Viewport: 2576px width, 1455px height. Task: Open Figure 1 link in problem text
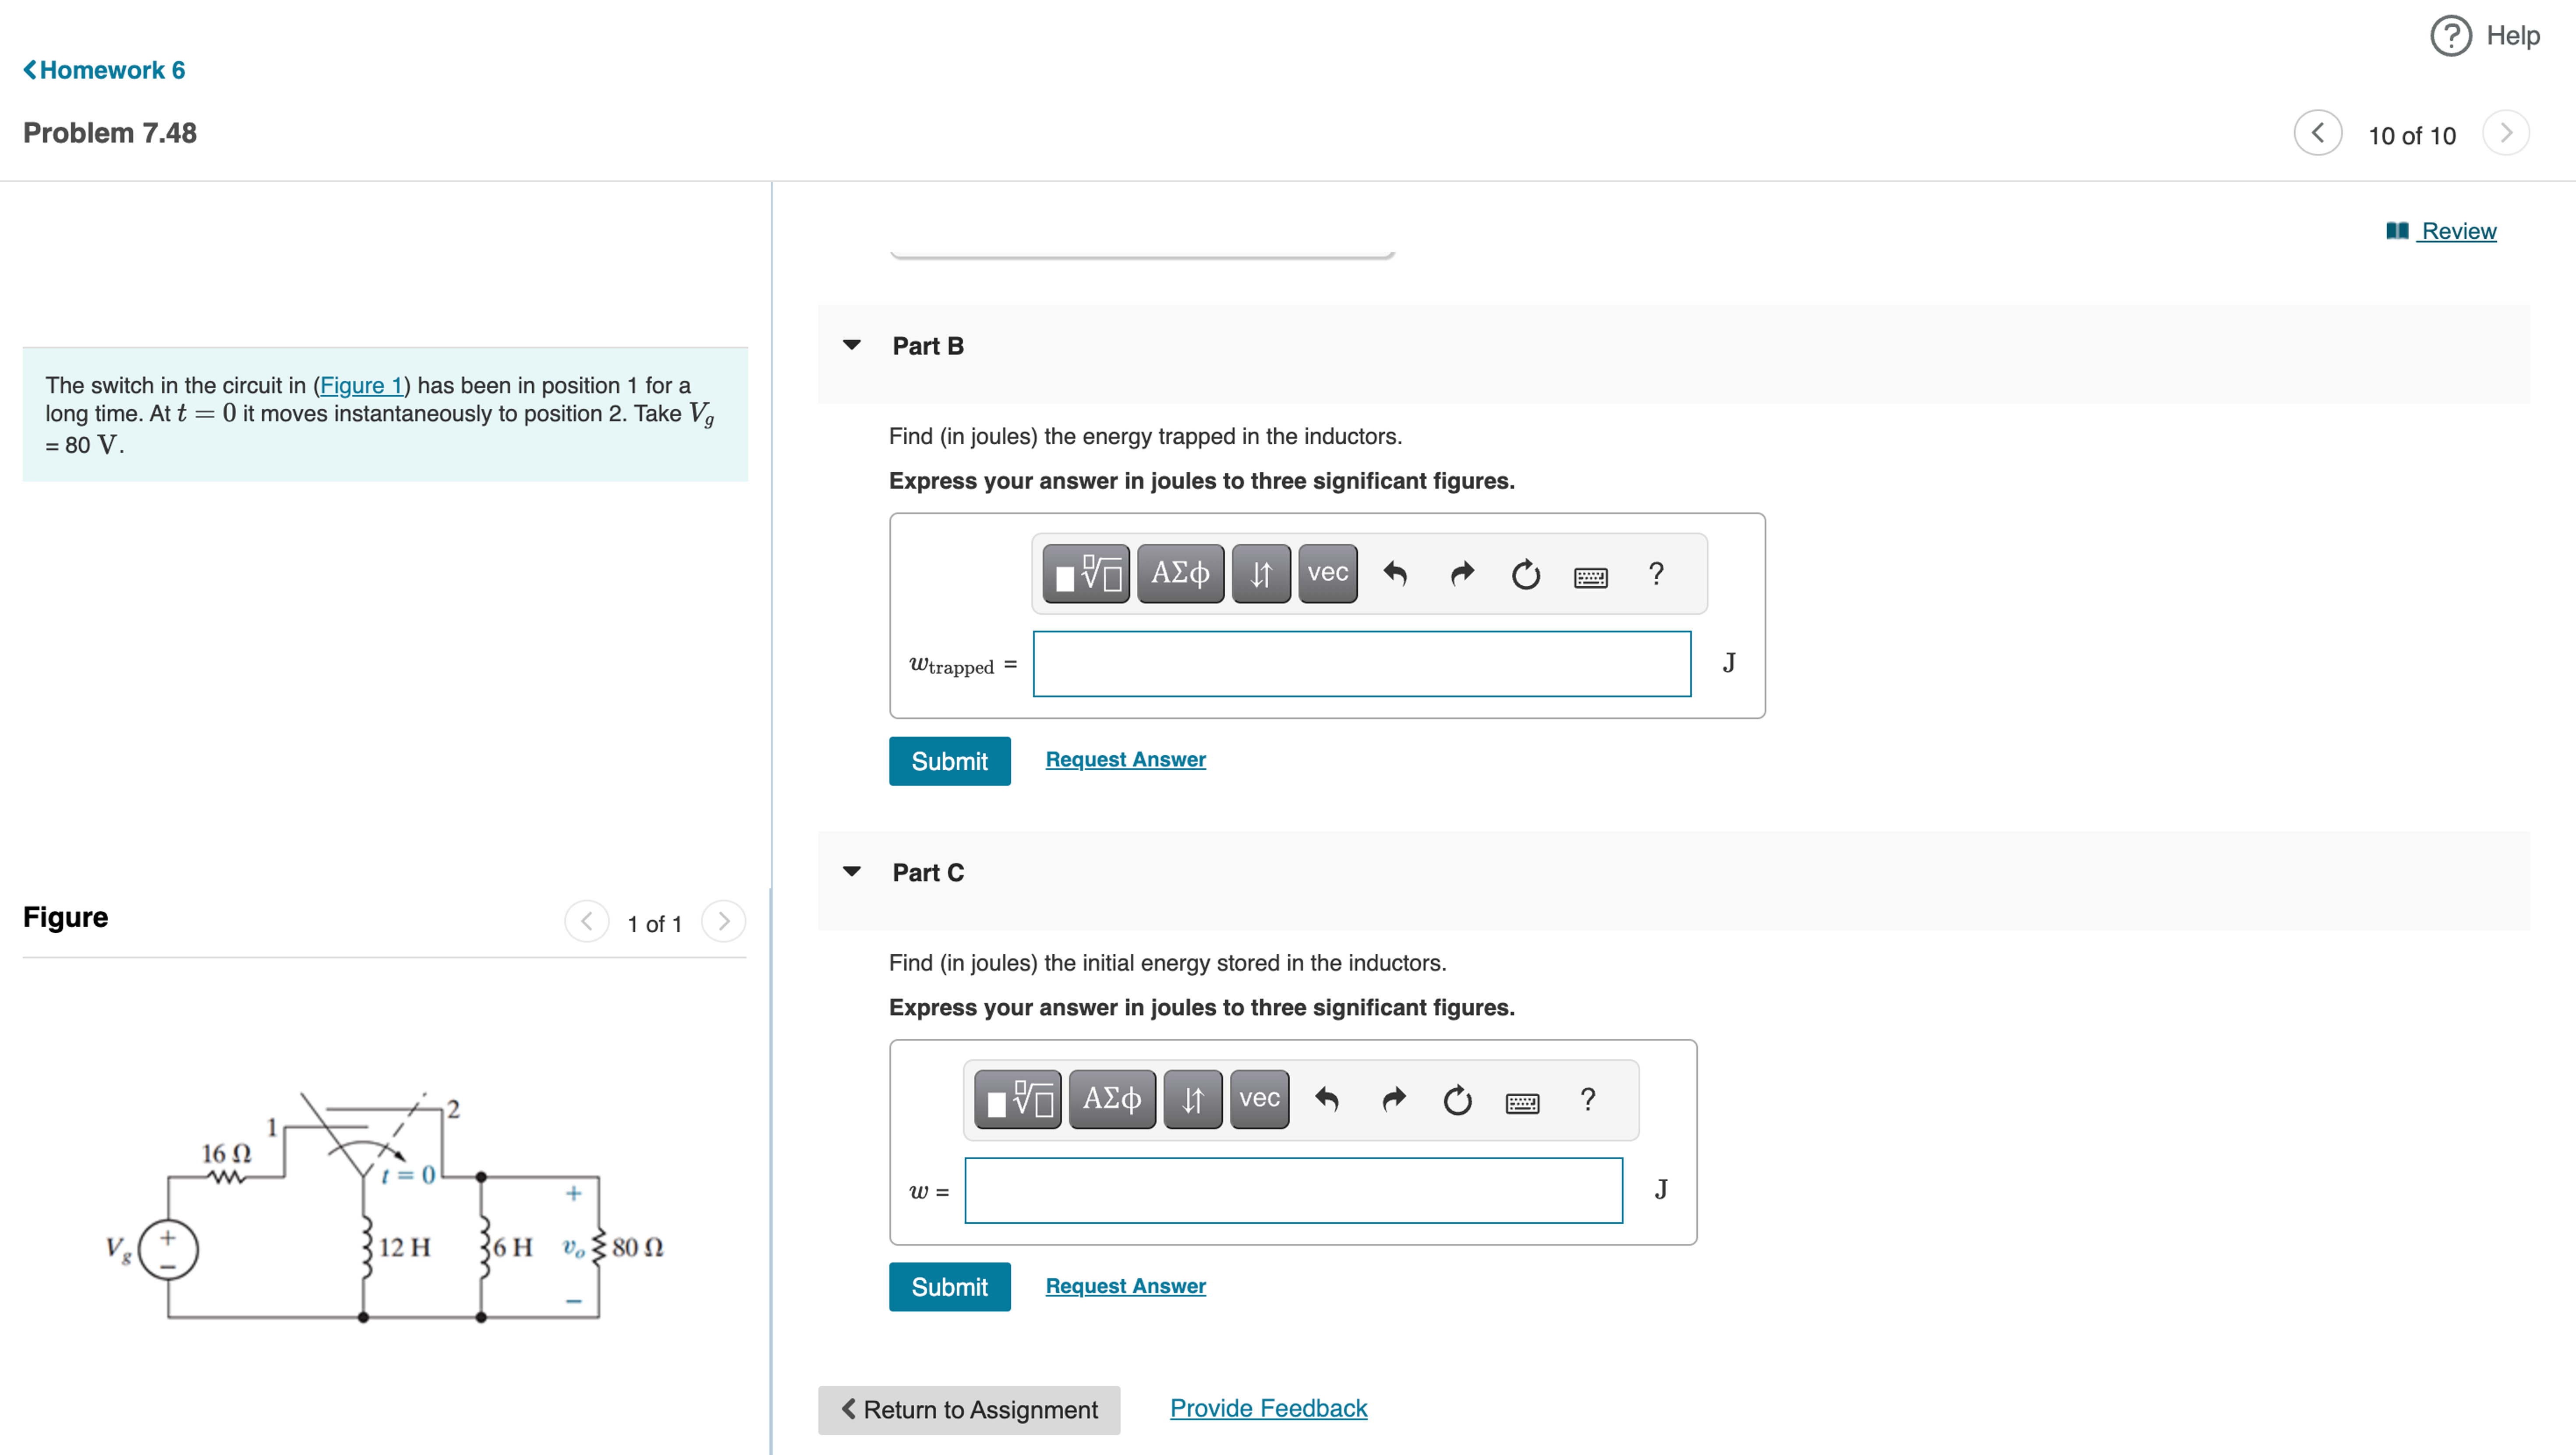[x=361, y=385]
